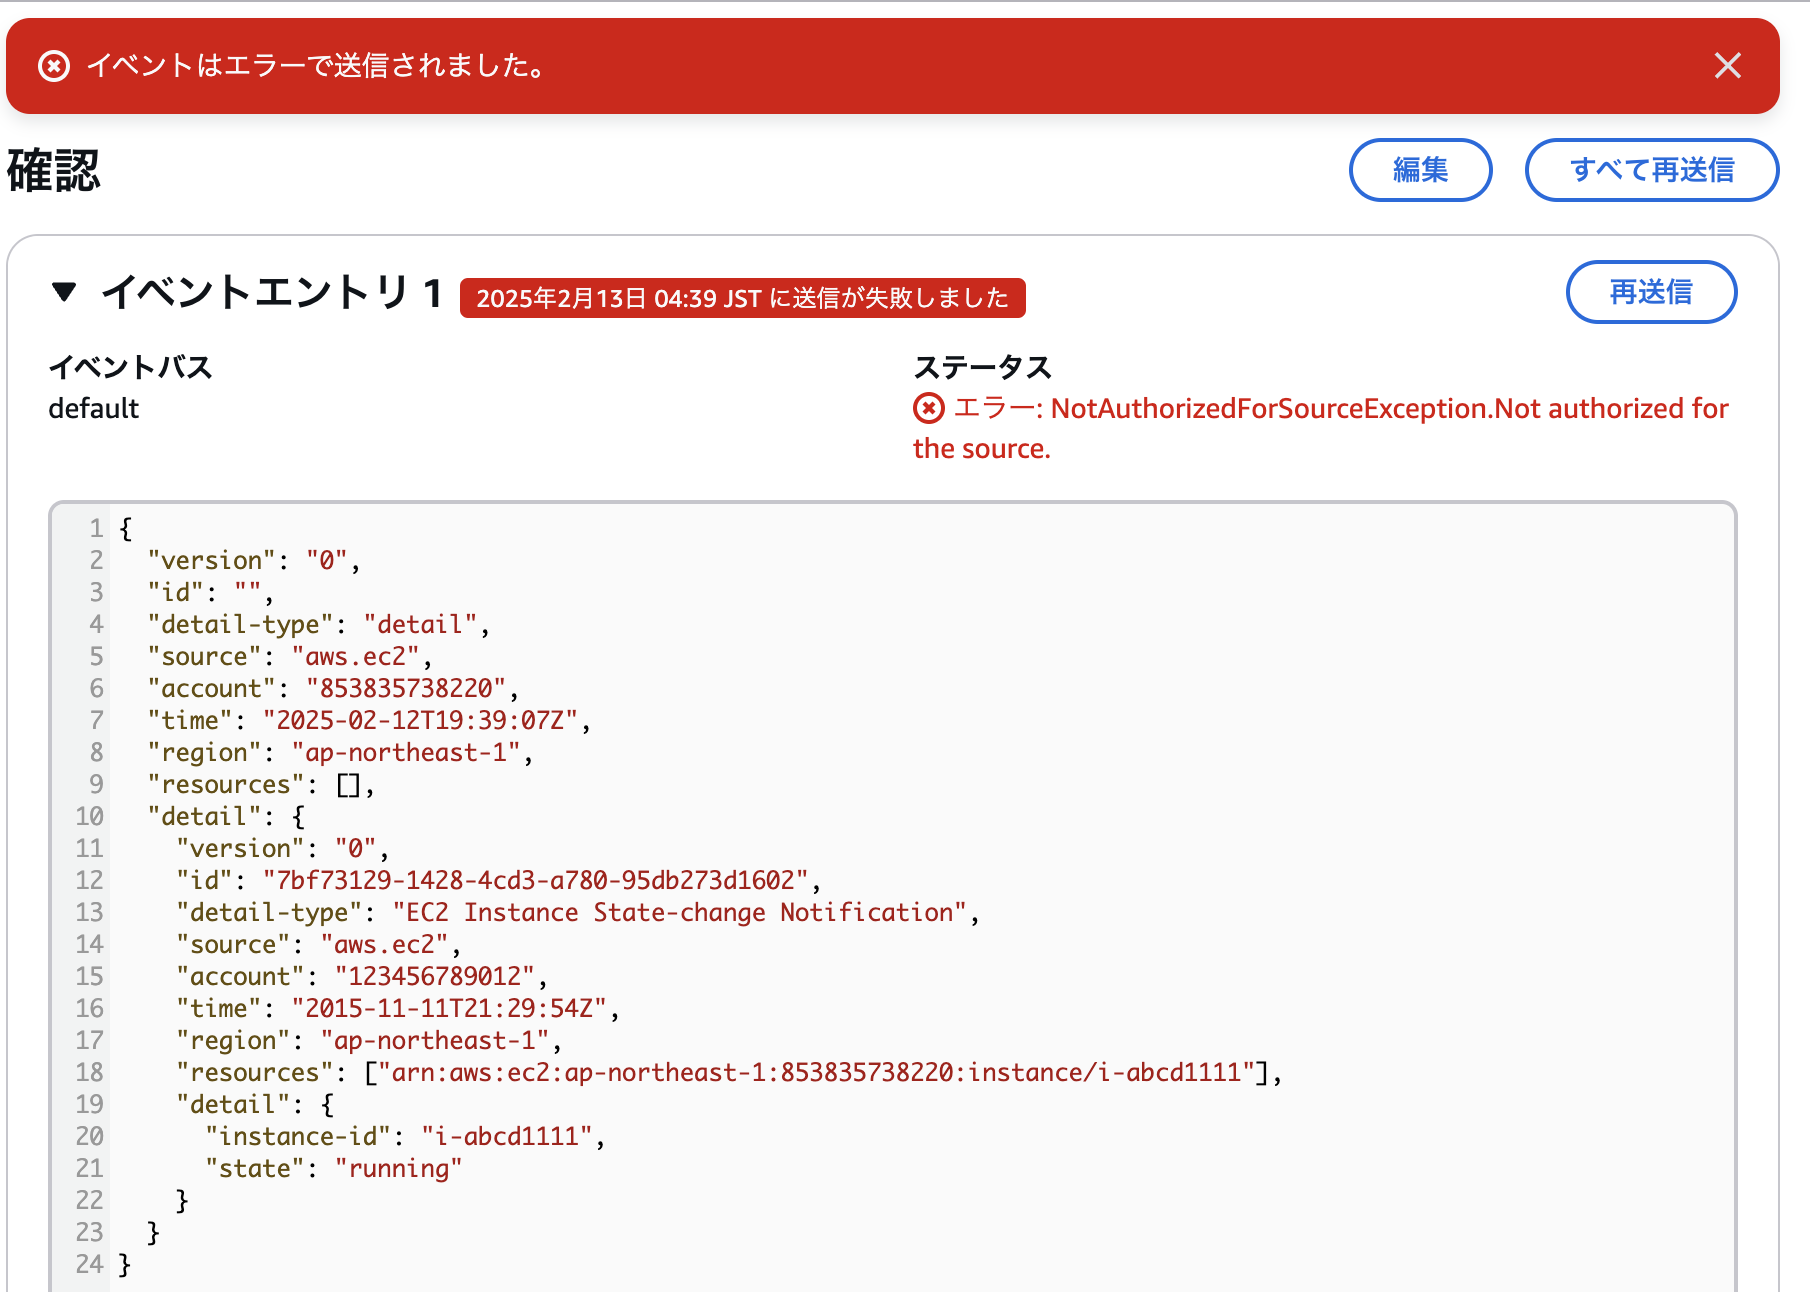1810x1292 pixels.
Task: Click line number 1 in the code gutter
Action: 96,528
